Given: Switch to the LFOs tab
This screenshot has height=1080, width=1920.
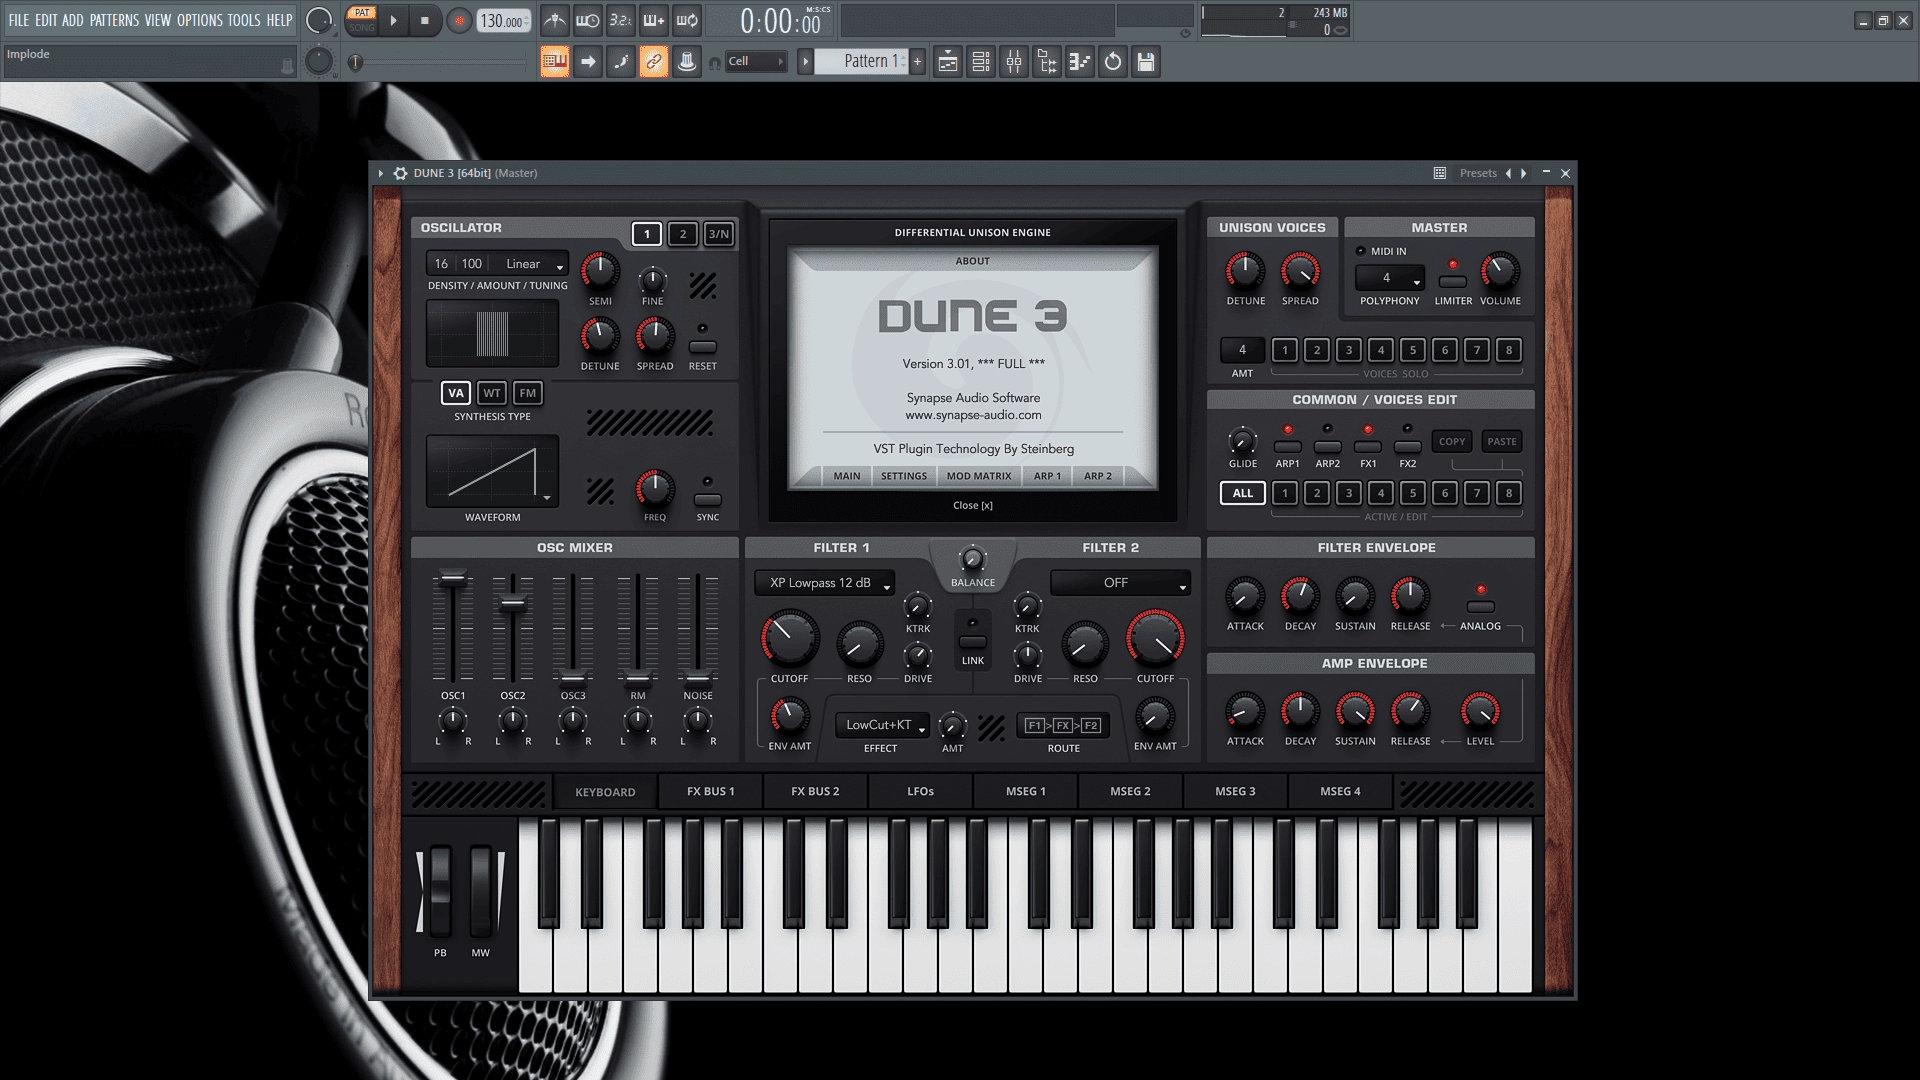Looking at the screenshot, I should 921,791.
